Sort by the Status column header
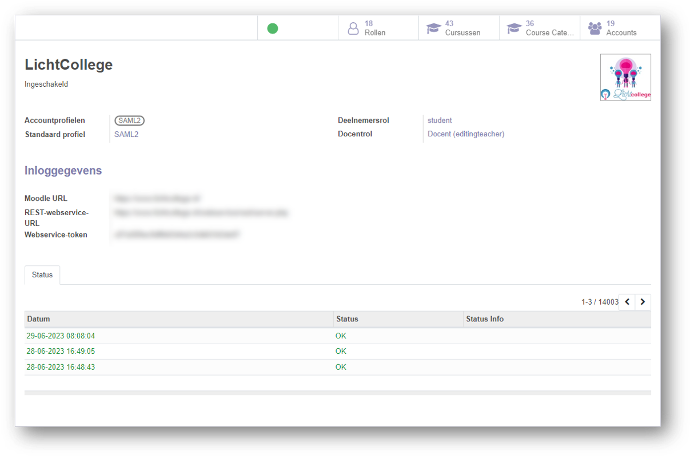The image size is (690, 456). pyautogui.click(x=347, y=319)
